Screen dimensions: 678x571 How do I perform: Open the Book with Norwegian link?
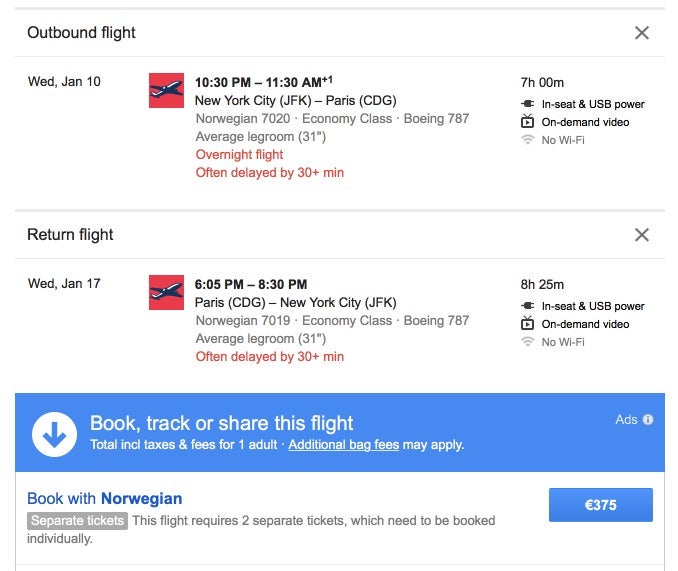click(x=105, y=498)
